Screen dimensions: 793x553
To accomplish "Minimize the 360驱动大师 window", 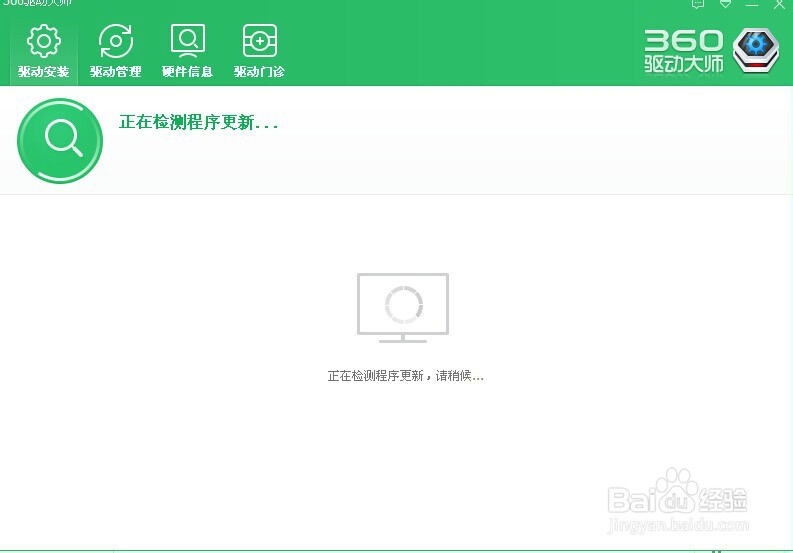I will 752,5.
